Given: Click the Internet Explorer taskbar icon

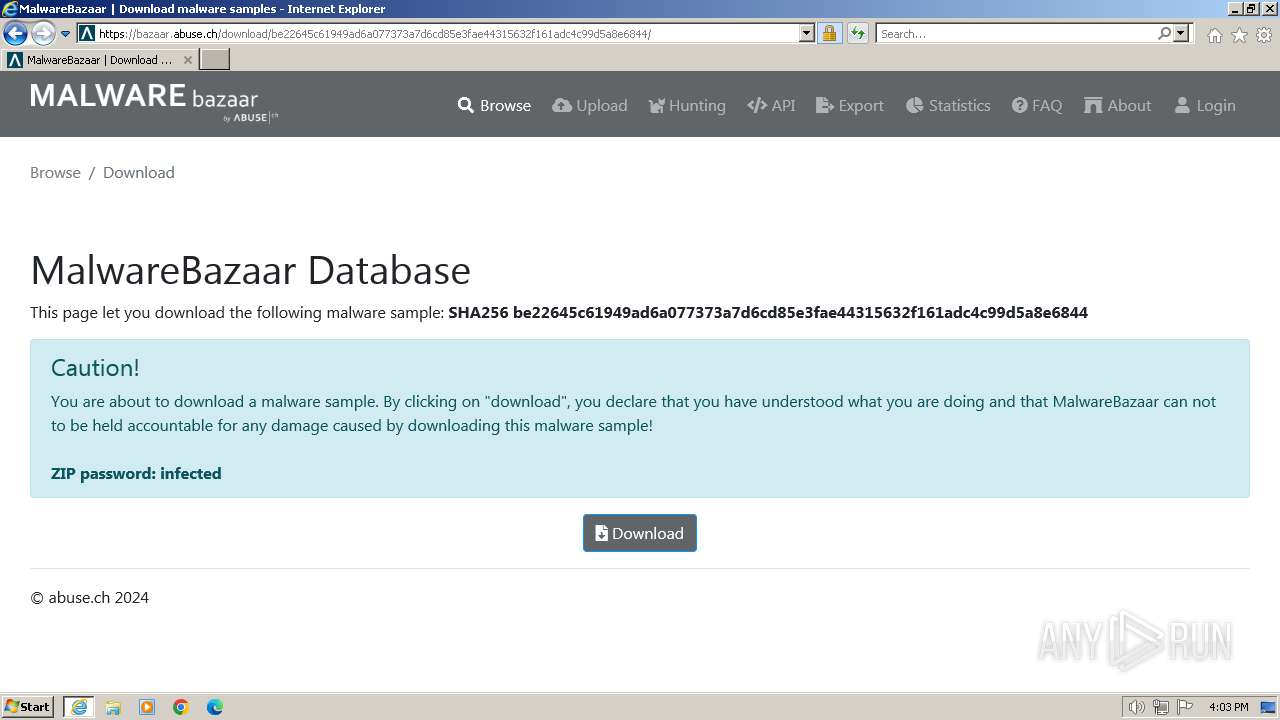Looking at the screenshot, I should [79, 707].
